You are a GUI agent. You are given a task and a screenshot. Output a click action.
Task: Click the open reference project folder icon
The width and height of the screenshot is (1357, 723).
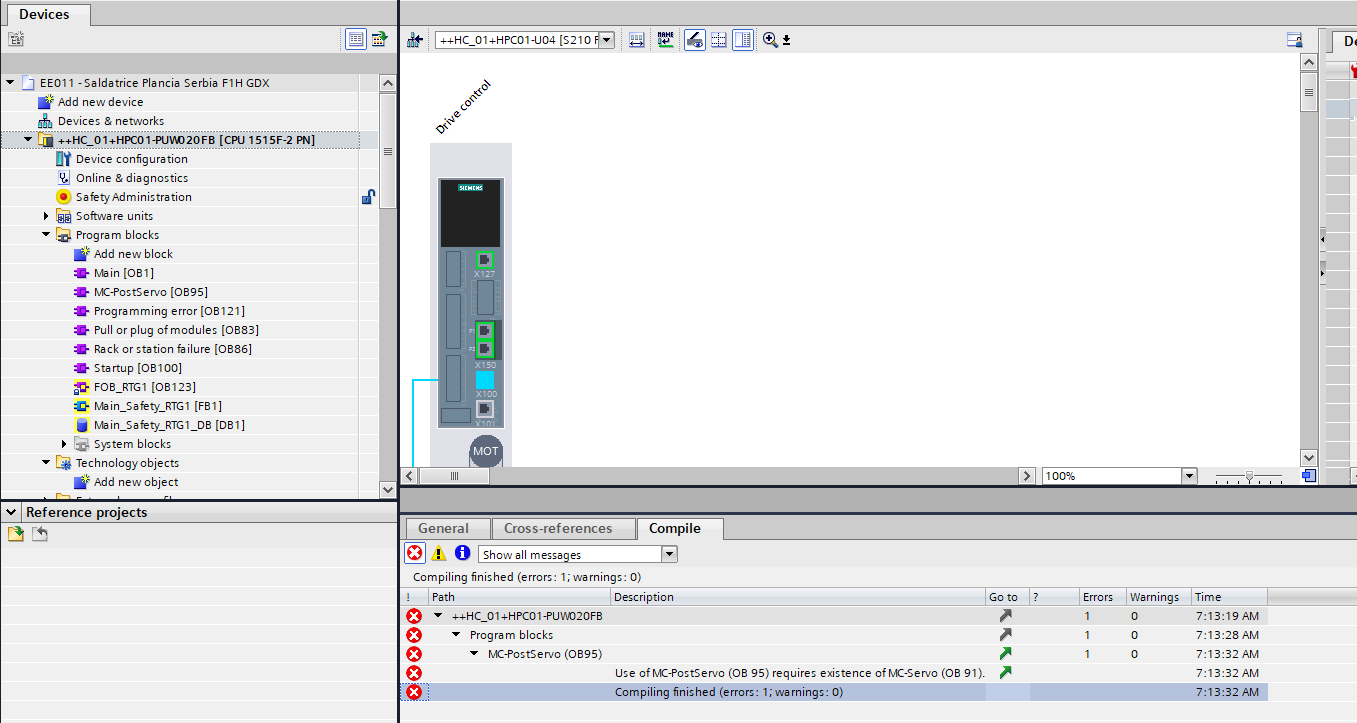pos(15,534)
